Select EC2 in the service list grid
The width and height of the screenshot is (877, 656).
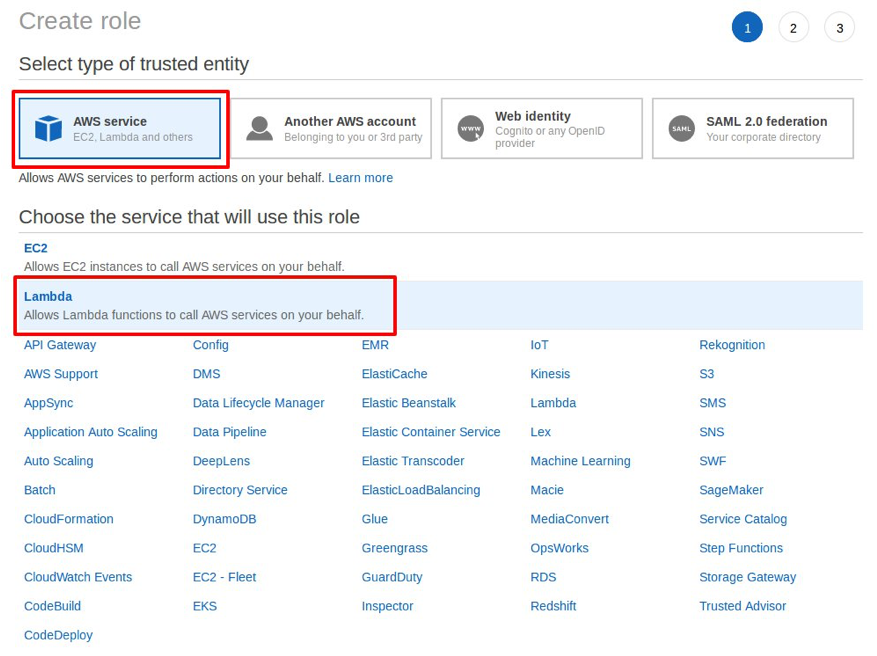[x=205, y=548]
